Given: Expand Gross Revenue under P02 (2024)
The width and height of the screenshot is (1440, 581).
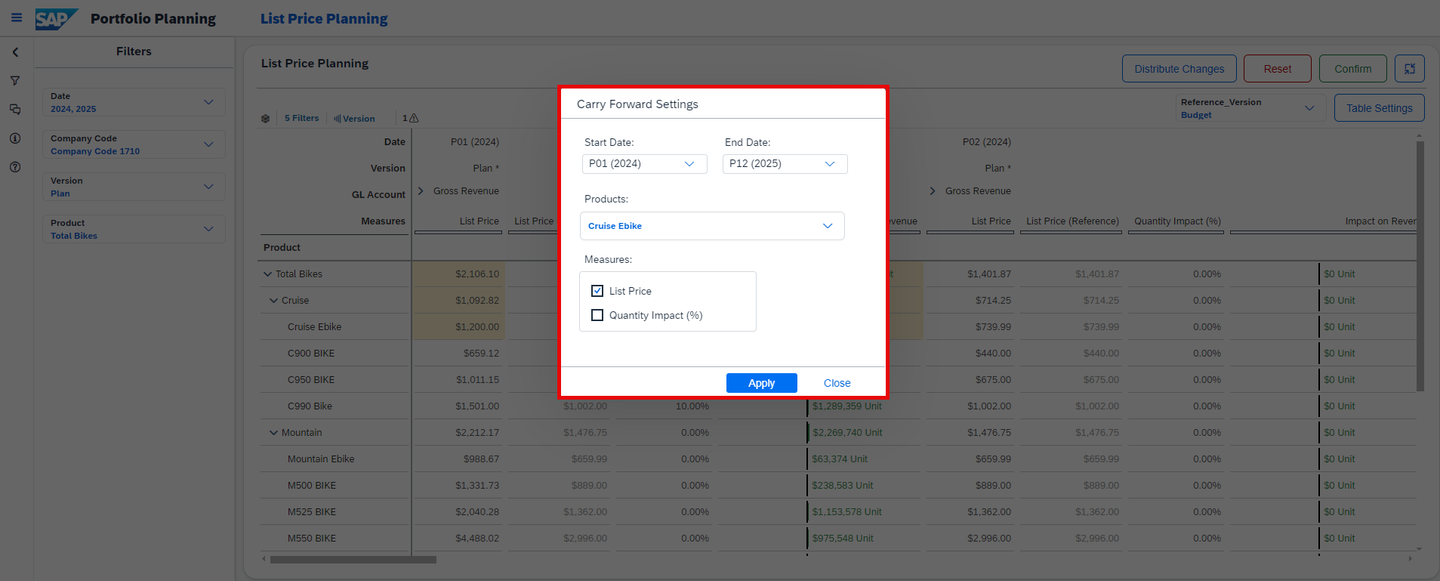Looking at the screenshot, I should point(933,191).
